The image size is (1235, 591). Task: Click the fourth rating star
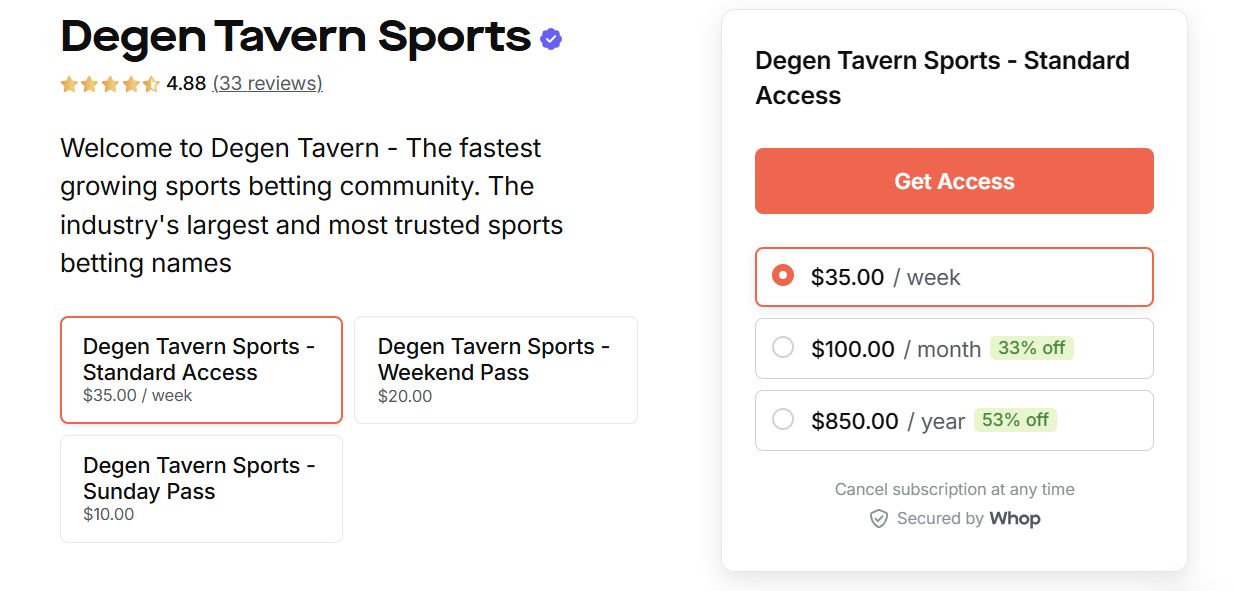tap(131, 84)
